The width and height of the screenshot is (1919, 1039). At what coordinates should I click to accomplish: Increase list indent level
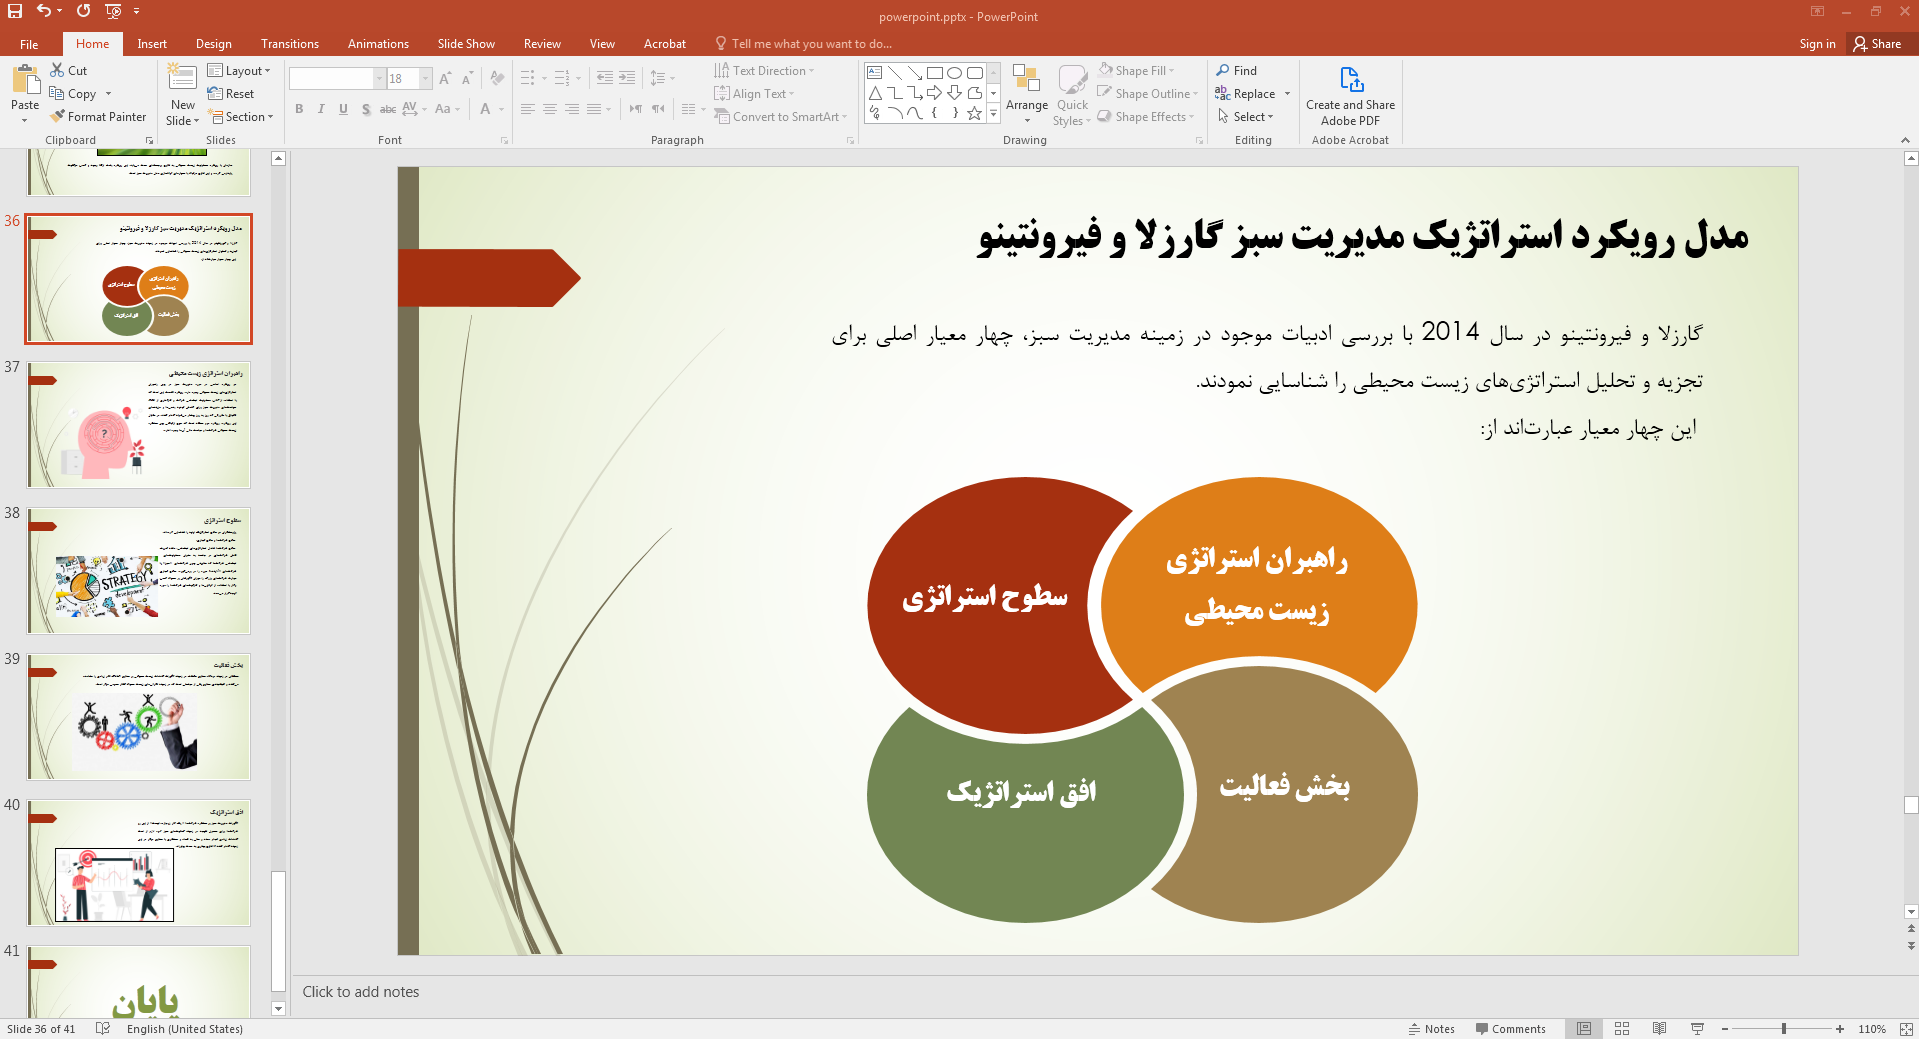pos(627,78)
